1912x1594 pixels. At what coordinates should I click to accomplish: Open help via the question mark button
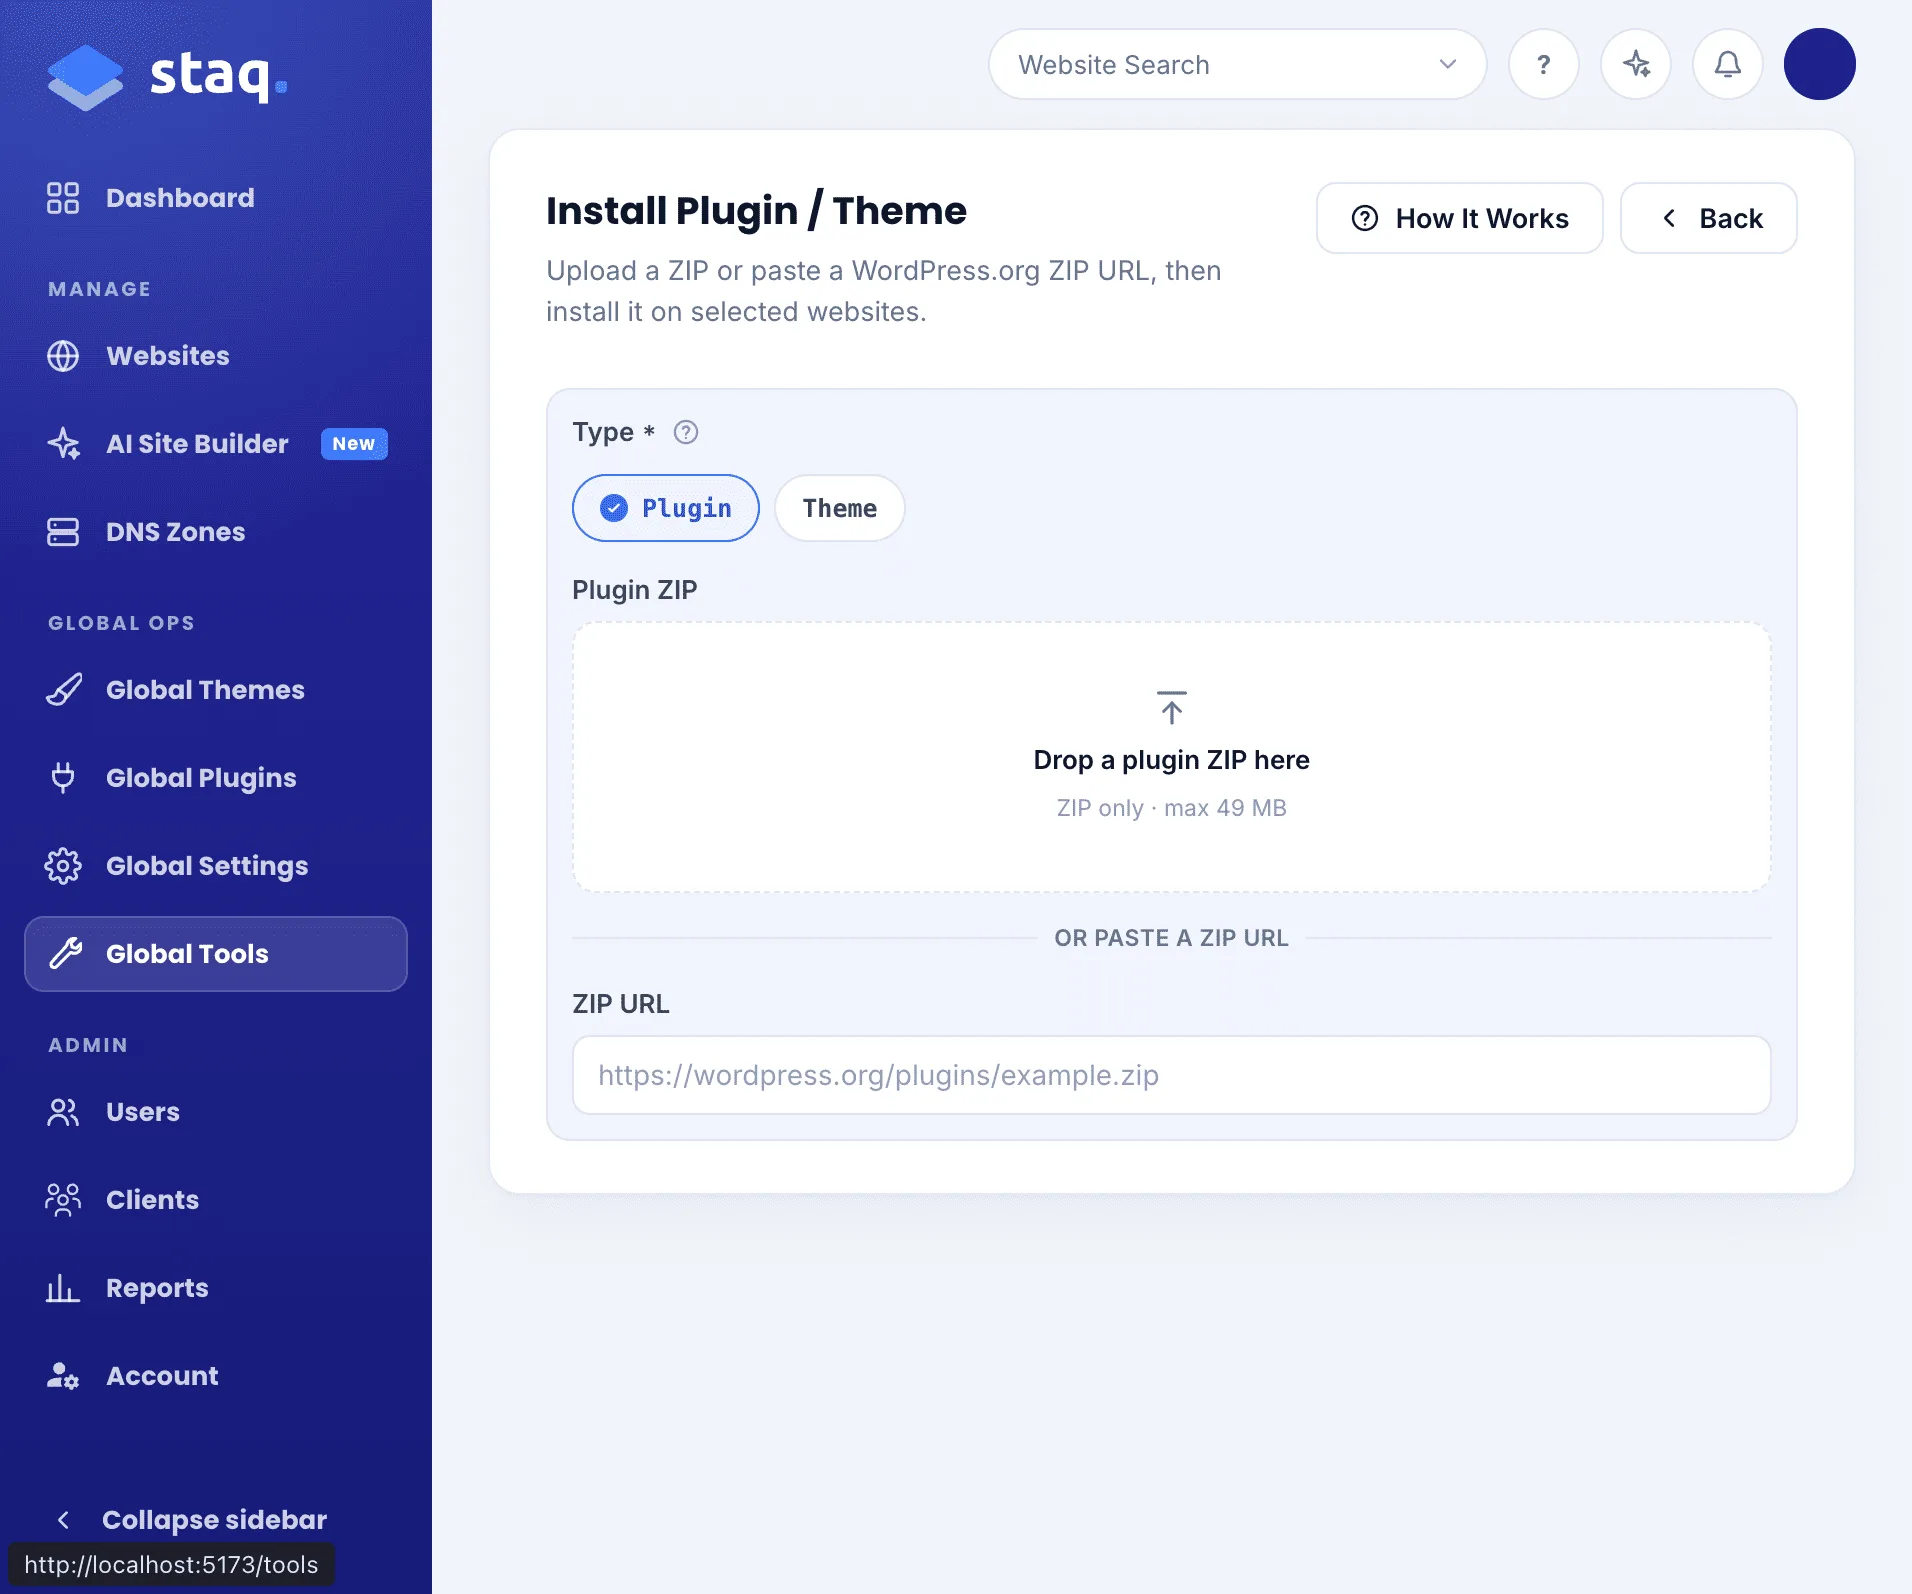[x=1544, y=64]
